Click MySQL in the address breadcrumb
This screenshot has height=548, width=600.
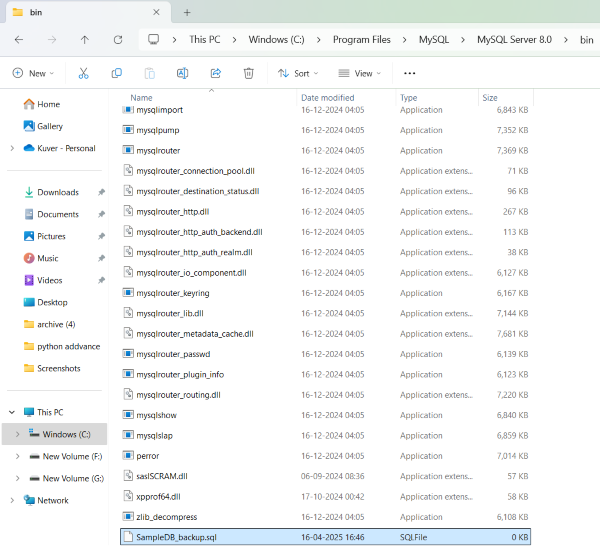[x=433, y=40]
